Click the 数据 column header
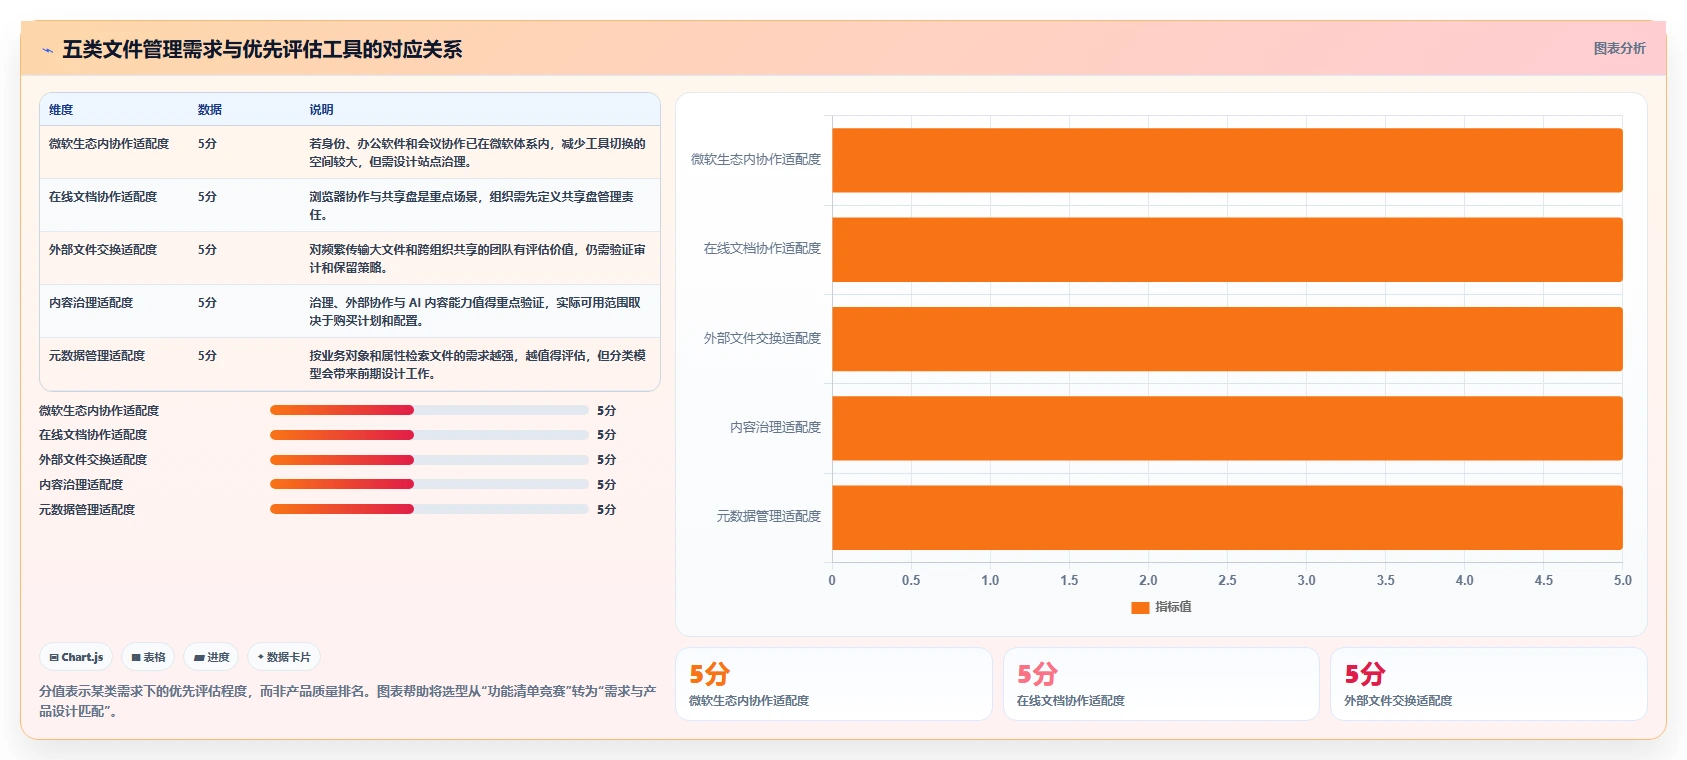 [210, 110]
